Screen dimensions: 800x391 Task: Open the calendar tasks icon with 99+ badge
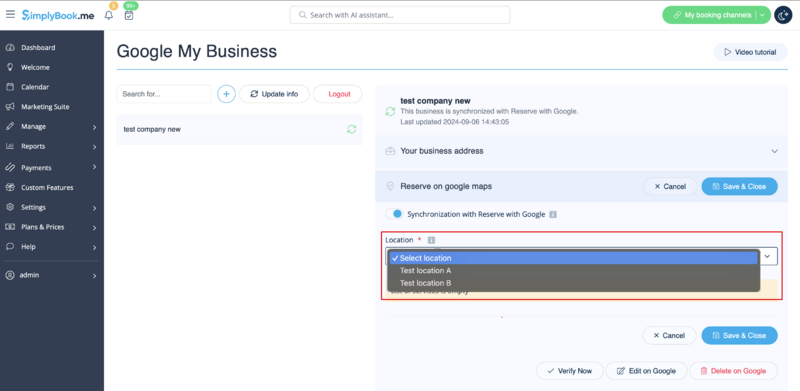pos(129,15)
